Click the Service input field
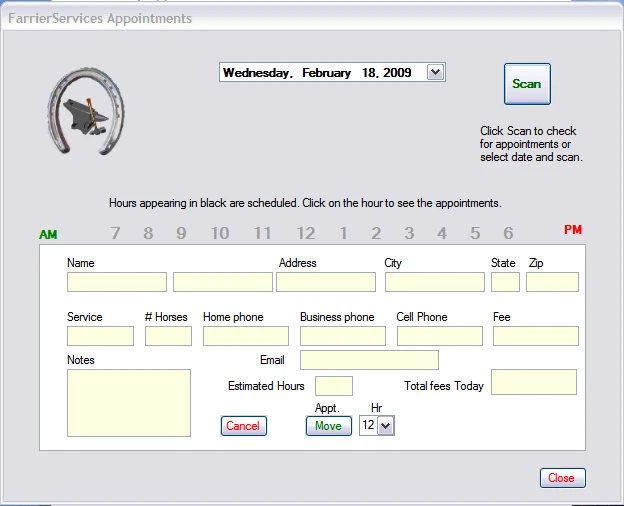624x506 pixels. (100, 336)
